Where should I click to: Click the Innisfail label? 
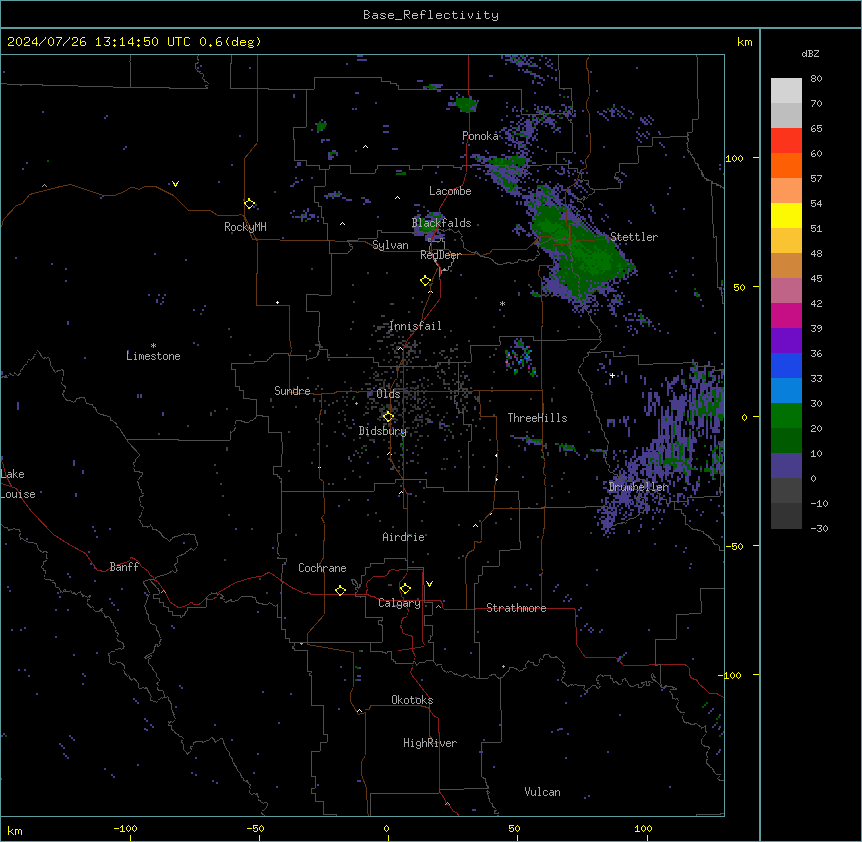point(415,326)
